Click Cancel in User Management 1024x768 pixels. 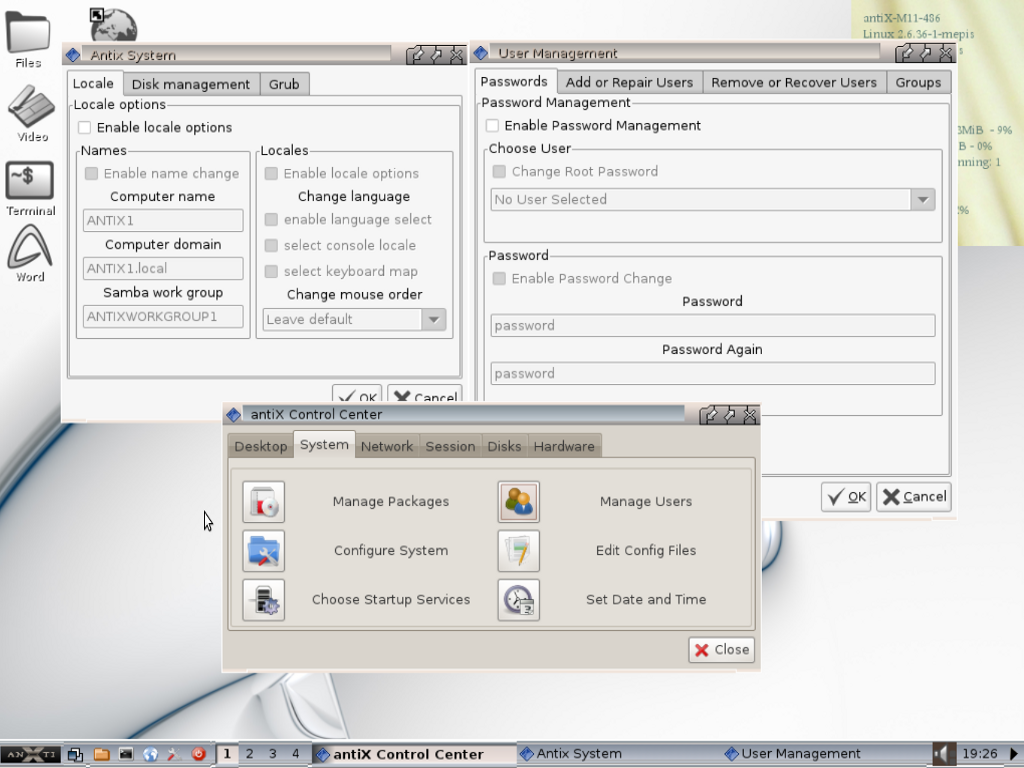point(914,497)
